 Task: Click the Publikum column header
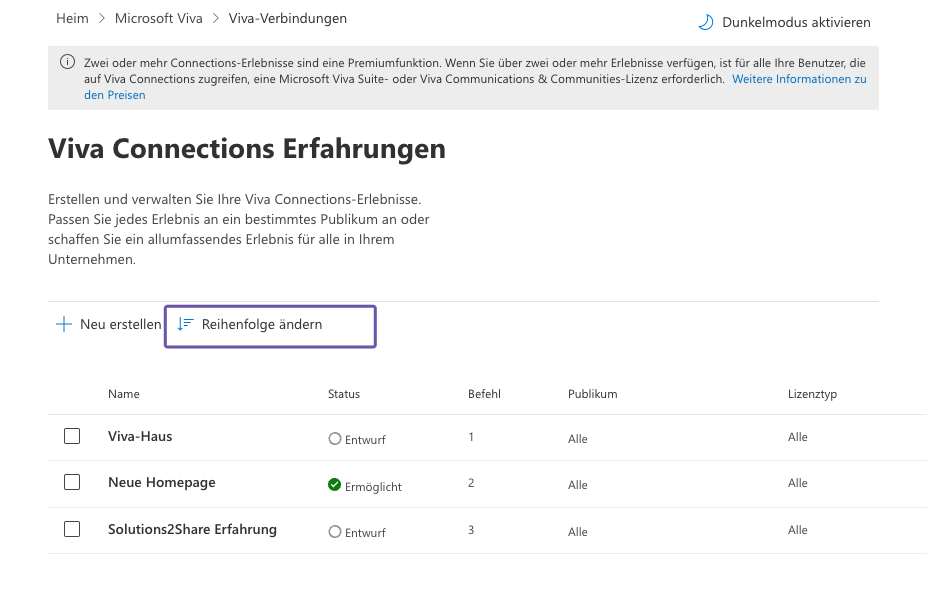pyautogui.click(x=592, y=394)
